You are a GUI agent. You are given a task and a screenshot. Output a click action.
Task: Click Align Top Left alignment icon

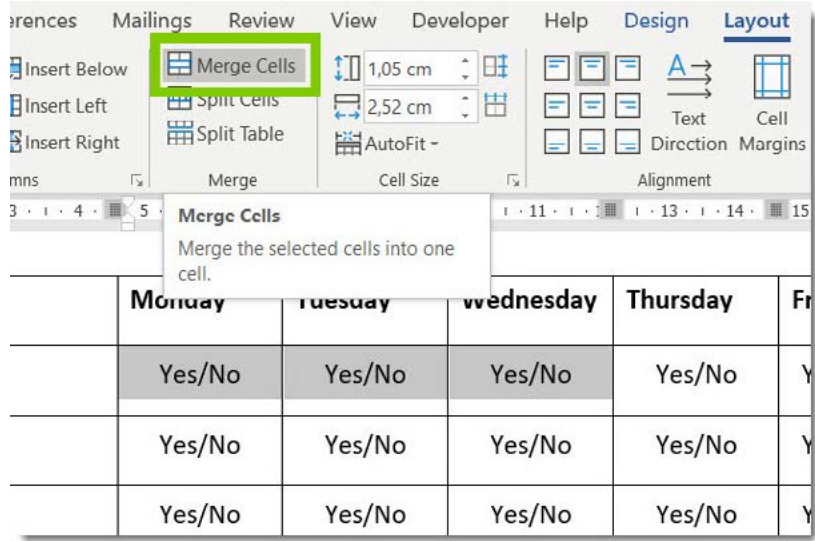(556, 68)
